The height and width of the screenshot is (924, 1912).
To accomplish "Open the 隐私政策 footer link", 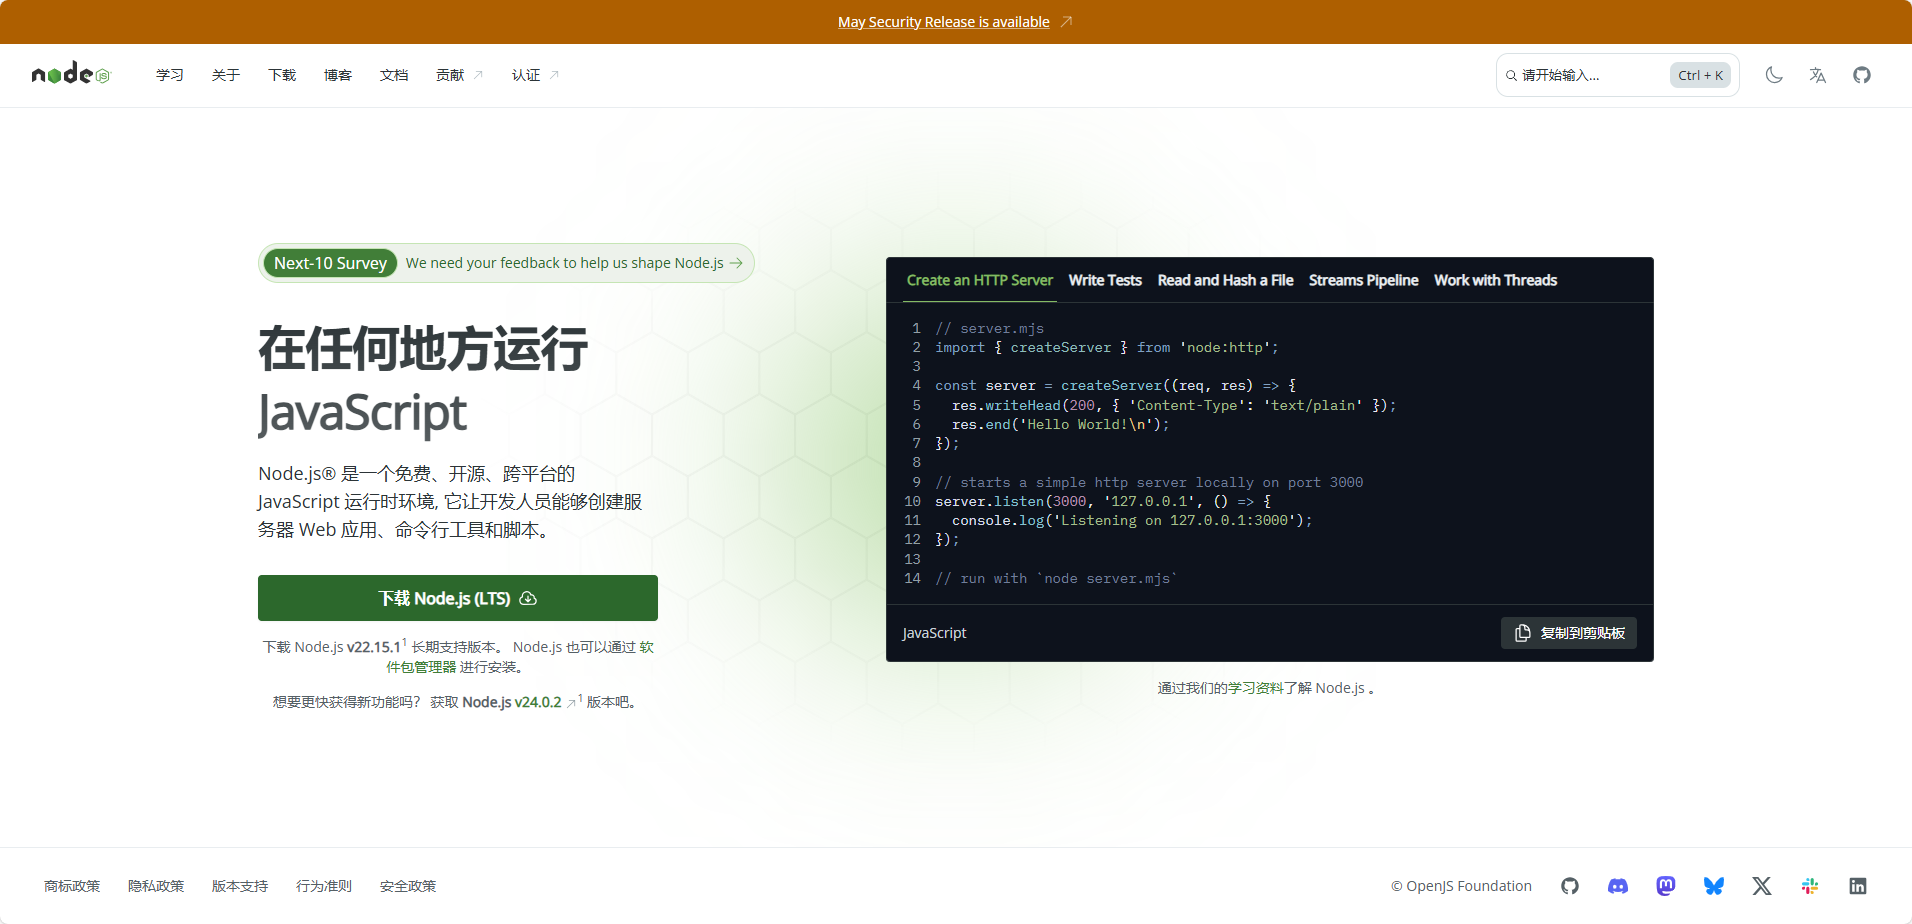I will tap(156, 886).
